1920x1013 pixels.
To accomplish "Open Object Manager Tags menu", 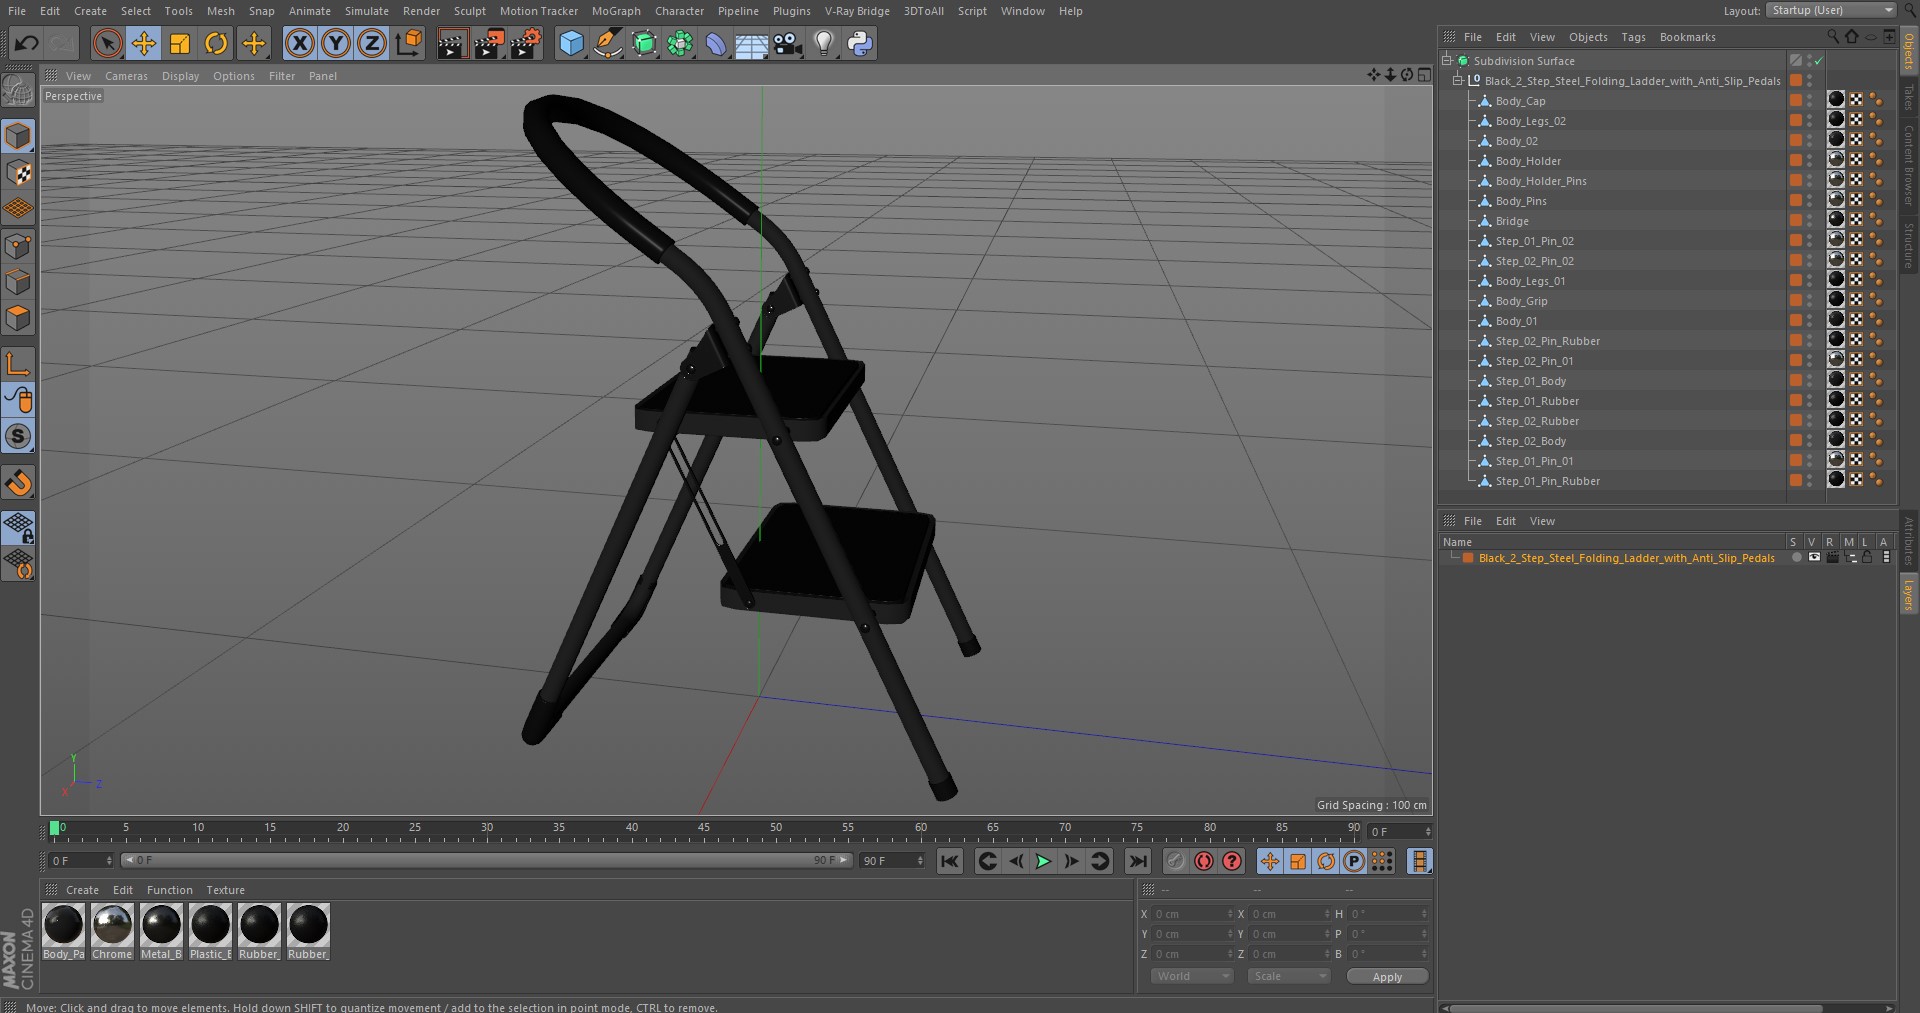I will pos(1633,37).
